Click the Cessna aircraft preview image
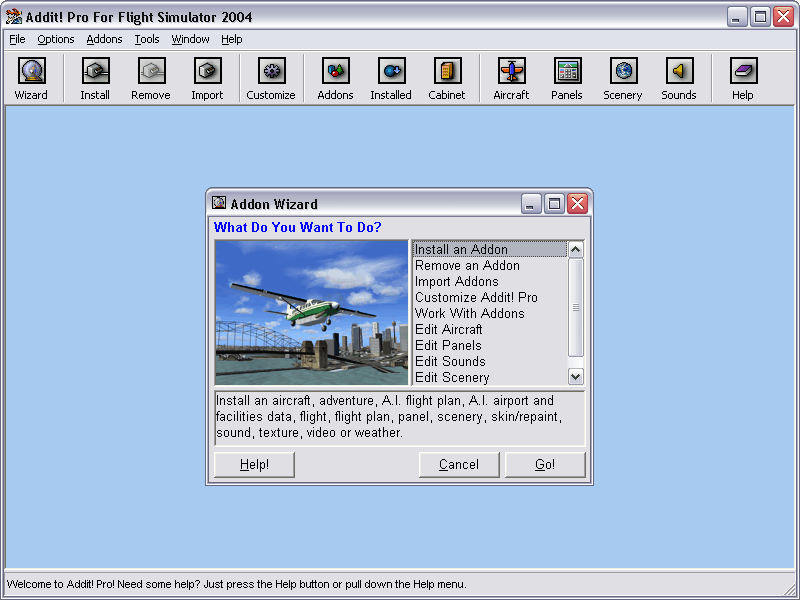 coord(312,312)
